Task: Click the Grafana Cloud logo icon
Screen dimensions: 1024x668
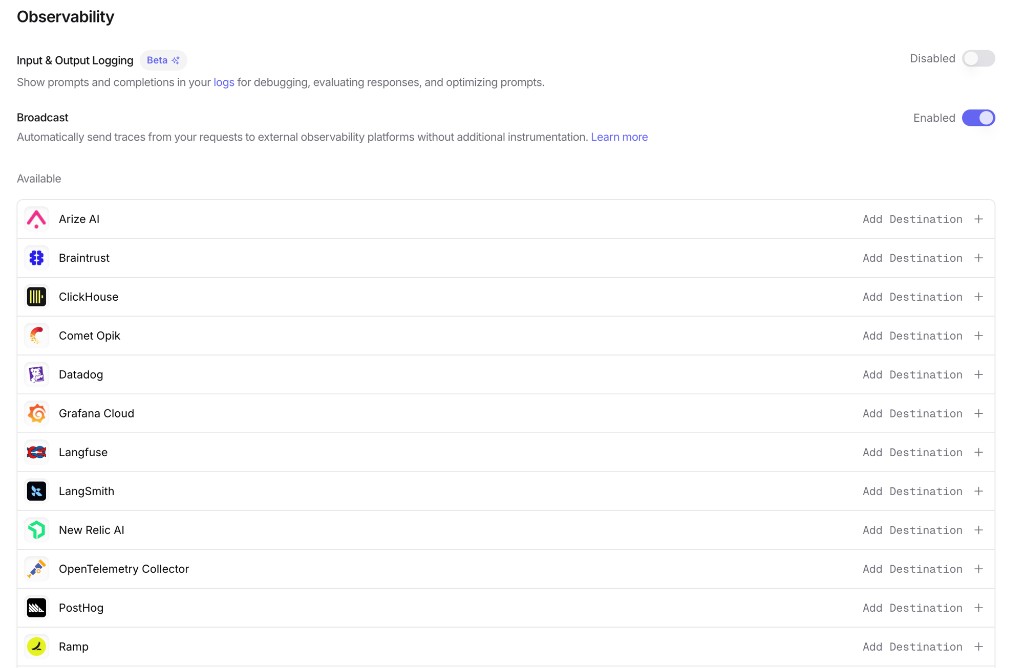Action: [37, 414]
